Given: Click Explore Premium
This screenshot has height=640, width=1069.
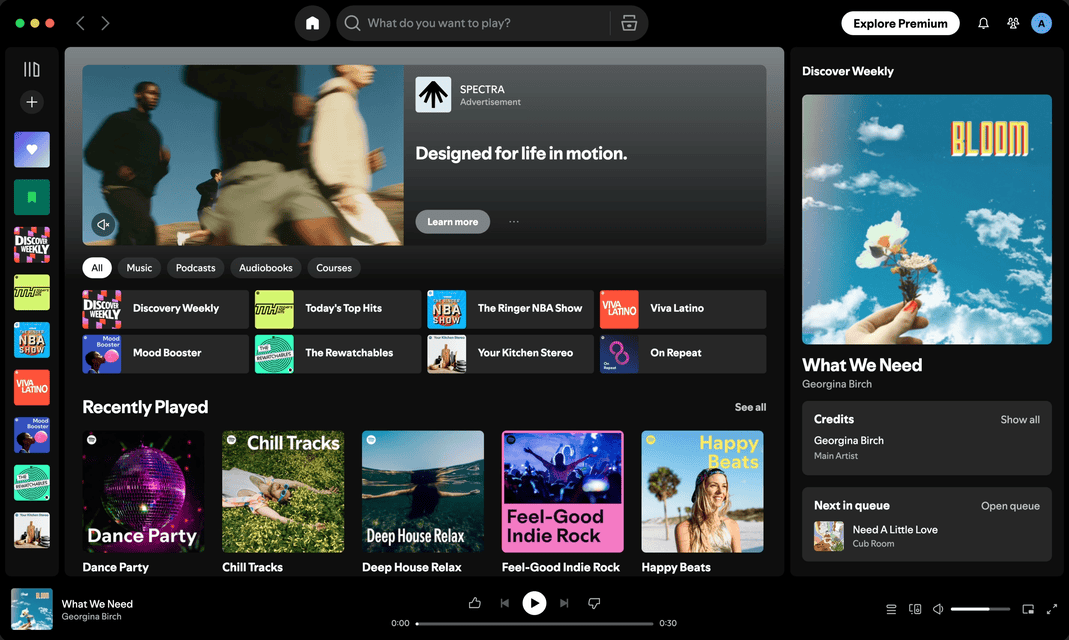Looking at the screenshot, I should tap(900, 23).
